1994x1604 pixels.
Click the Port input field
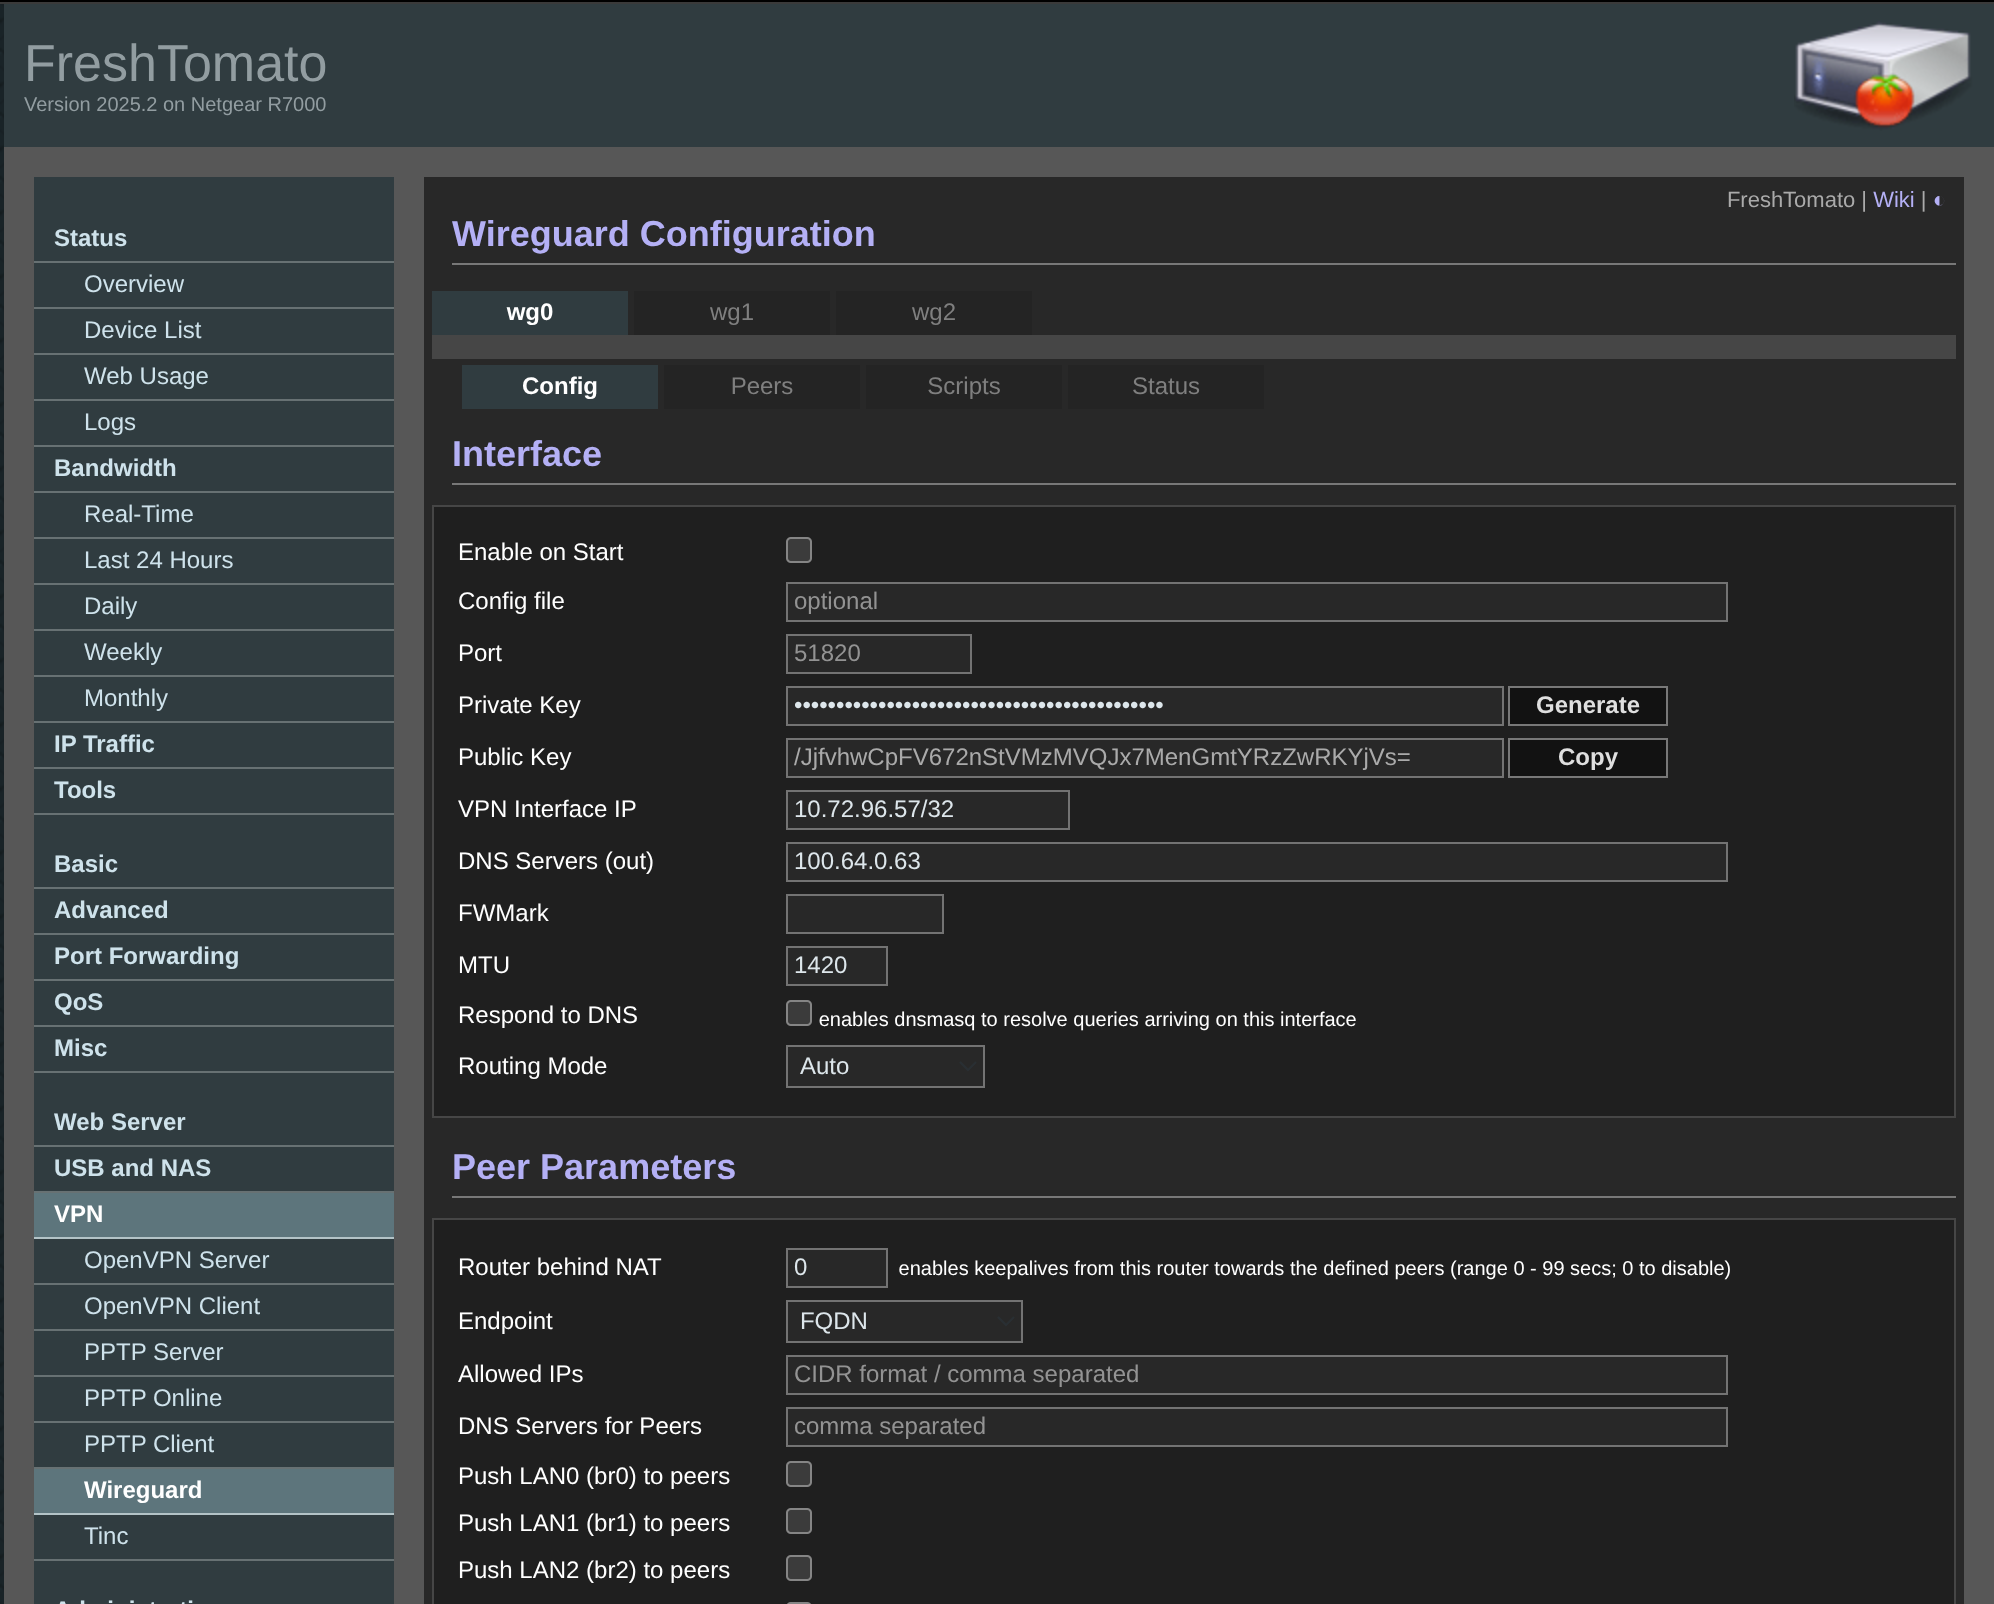(x=878, y=654)
